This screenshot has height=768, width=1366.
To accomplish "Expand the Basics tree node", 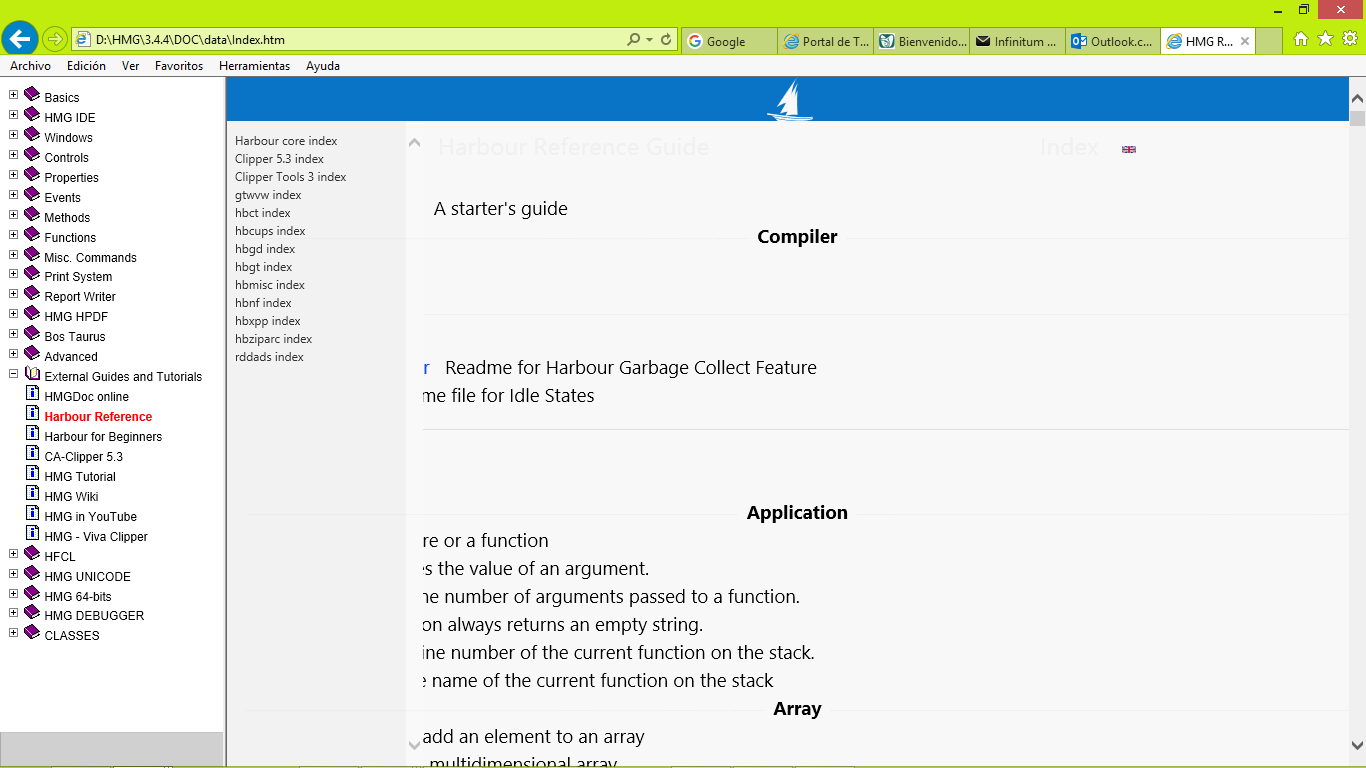I will 13,95.
